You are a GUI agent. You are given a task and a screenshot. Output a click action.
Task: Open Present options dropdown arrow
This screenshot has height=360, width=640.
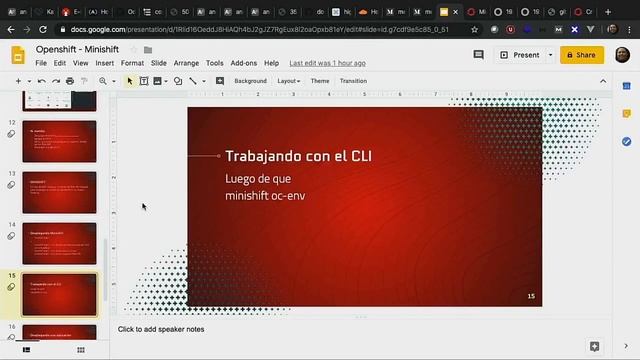550,55
